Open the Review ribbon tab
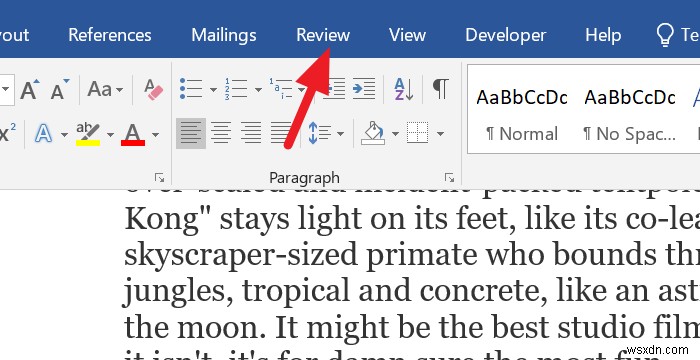Screen dimensions: 700x360 coord(323,35)
